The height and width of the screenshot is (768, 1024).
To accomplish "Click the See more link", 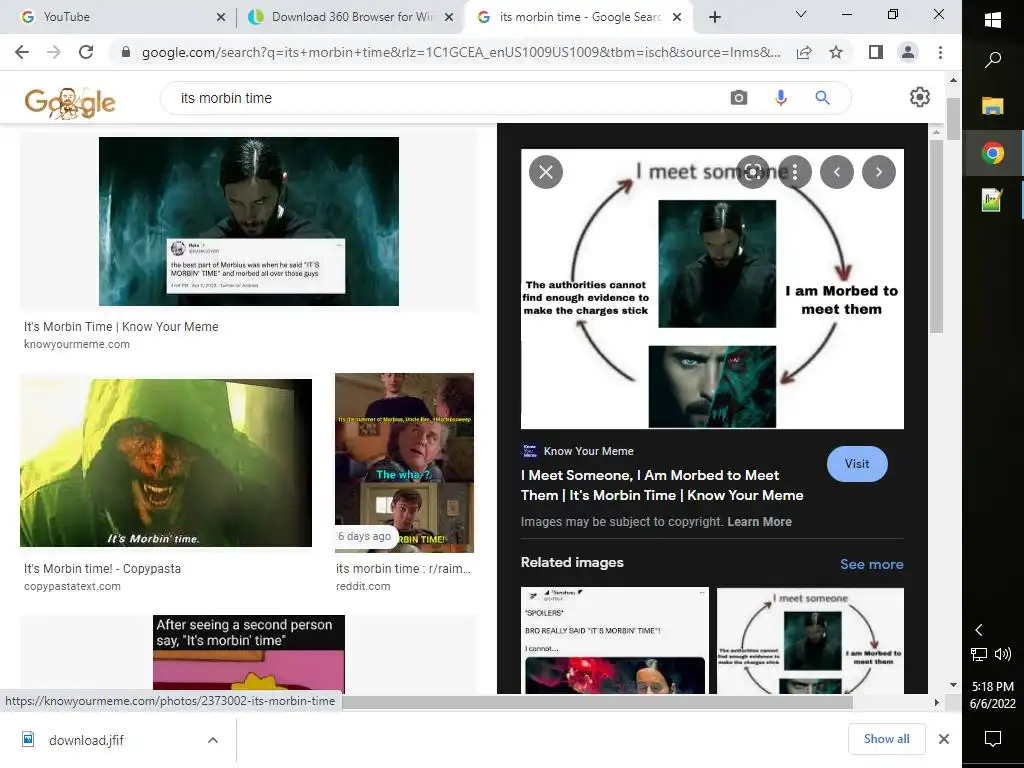I will 871,564.
